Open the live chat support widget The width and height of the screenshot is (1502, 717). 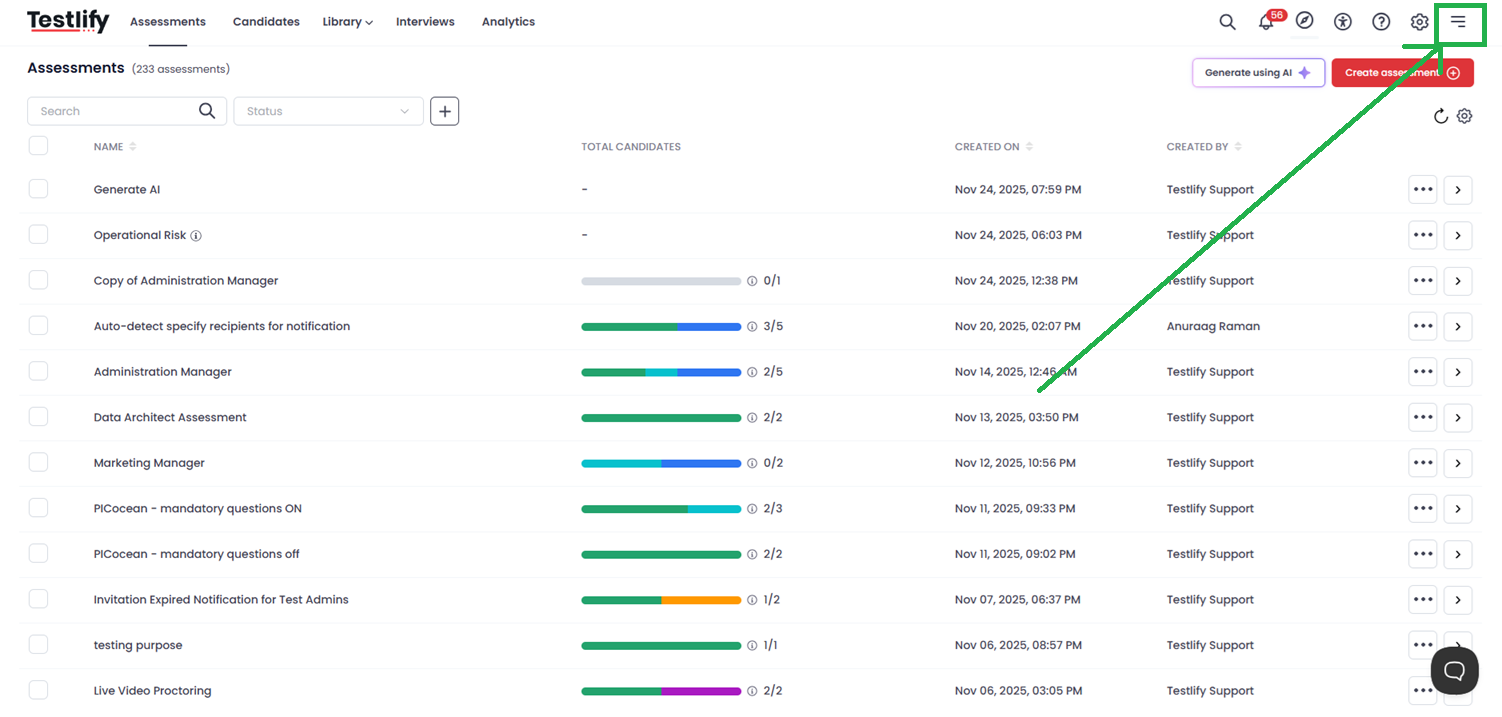1454,670
